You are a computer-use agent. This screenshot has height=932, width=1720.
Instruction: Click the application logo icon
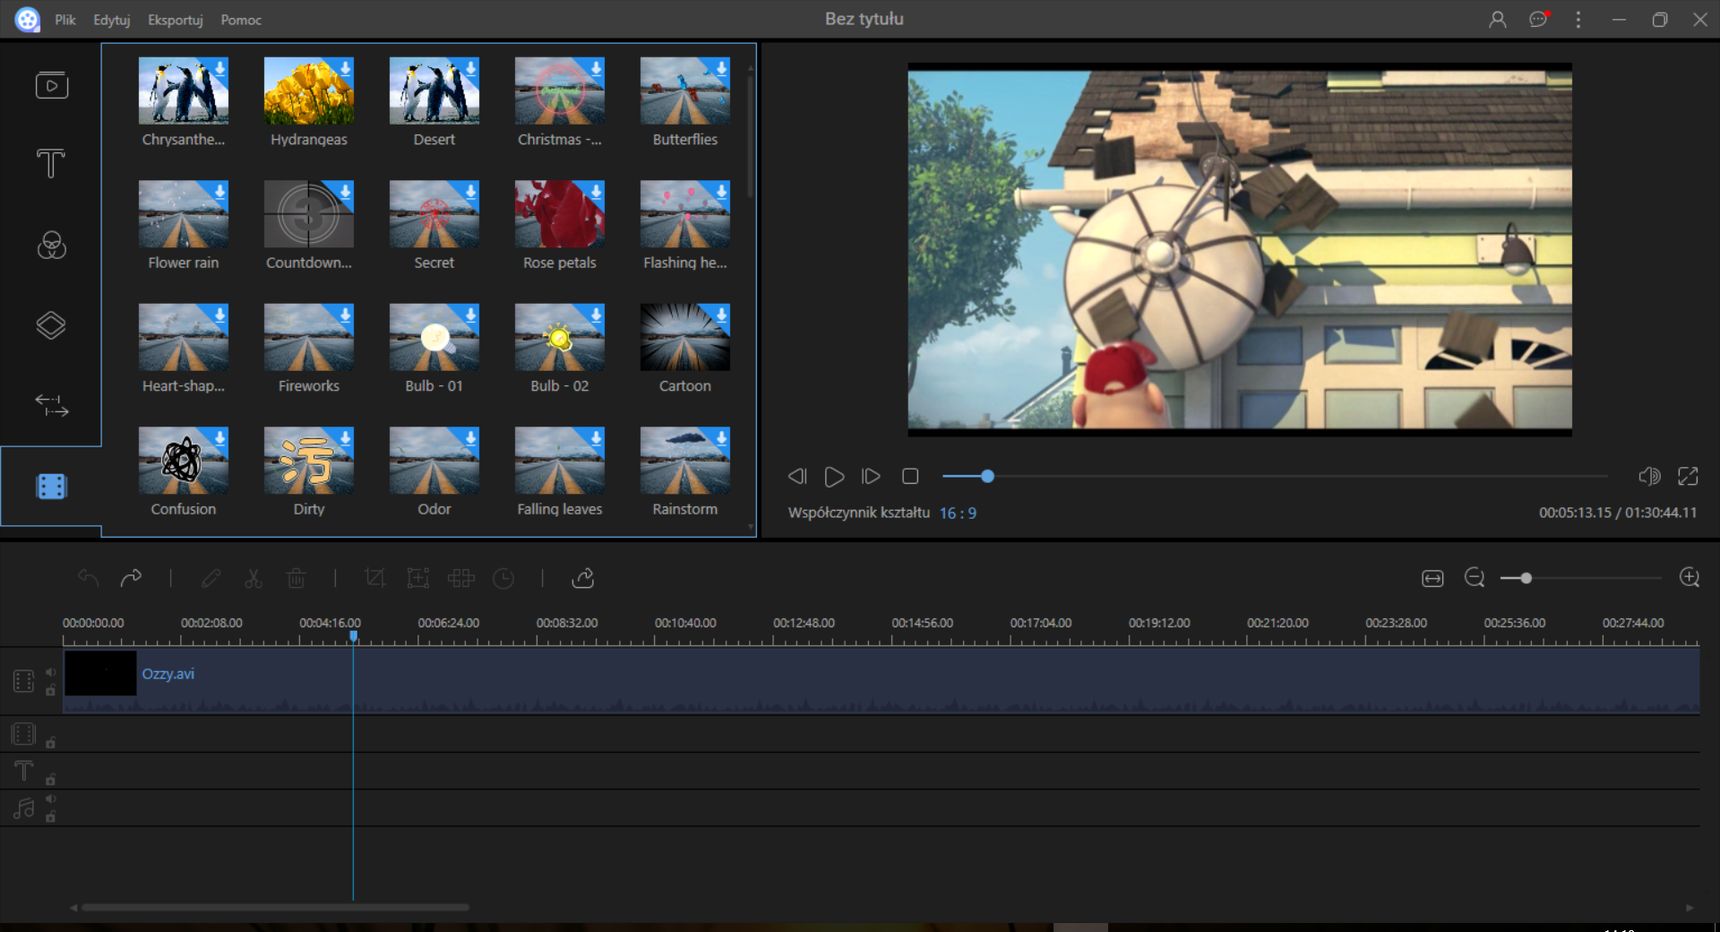[x=27, y=19]
